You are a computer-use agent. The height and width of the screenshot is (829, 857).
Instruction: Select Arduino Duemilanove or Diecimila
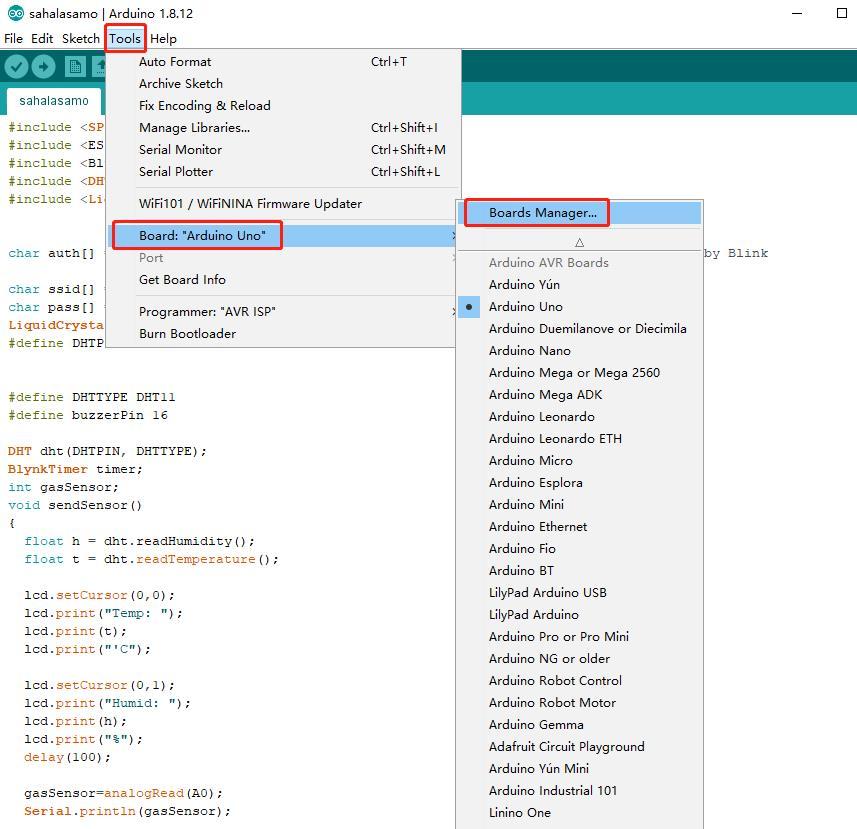pos(579,328)
